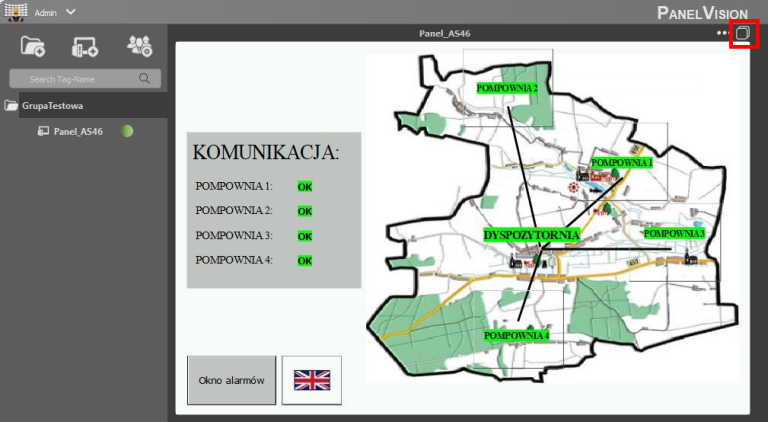
Task: Click the magnifier icon in search box
Action: point(145,79)
